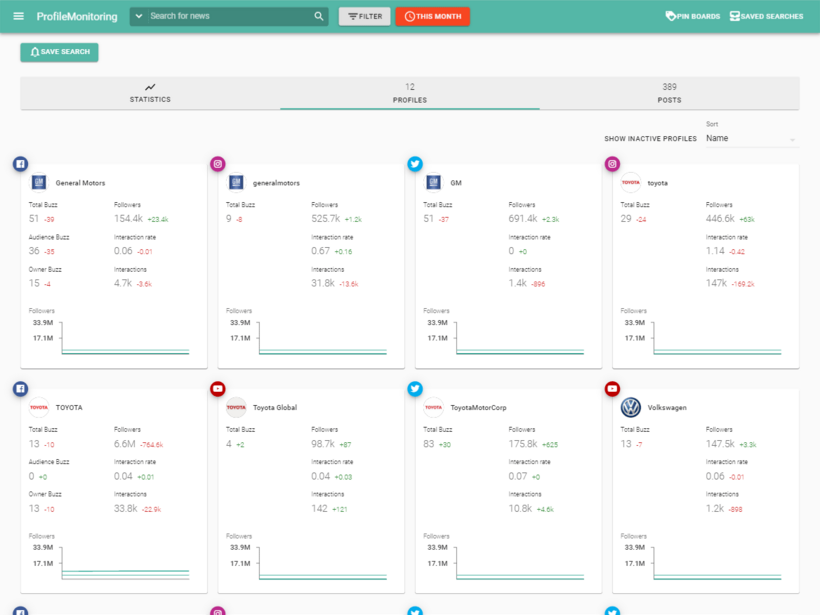This screenshot has width=820, height=615.
Task: Change the This Month time range
Action: [432, 16]
